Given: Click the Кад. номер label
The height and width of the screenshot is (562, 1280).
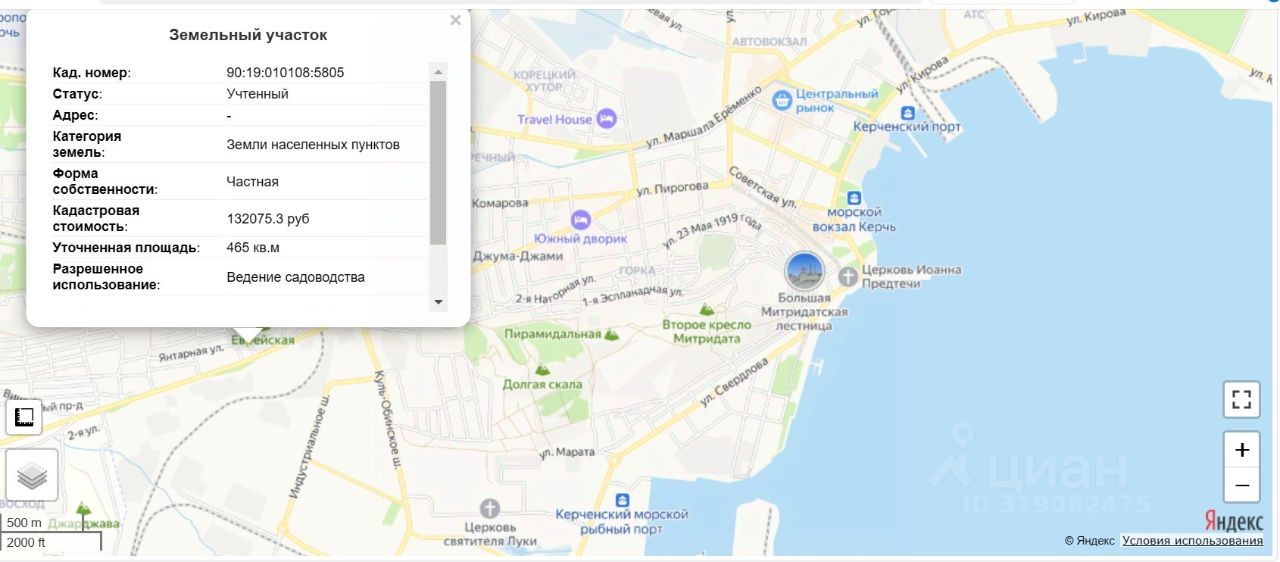Looking at the screenshot, I should pos(92,72).
